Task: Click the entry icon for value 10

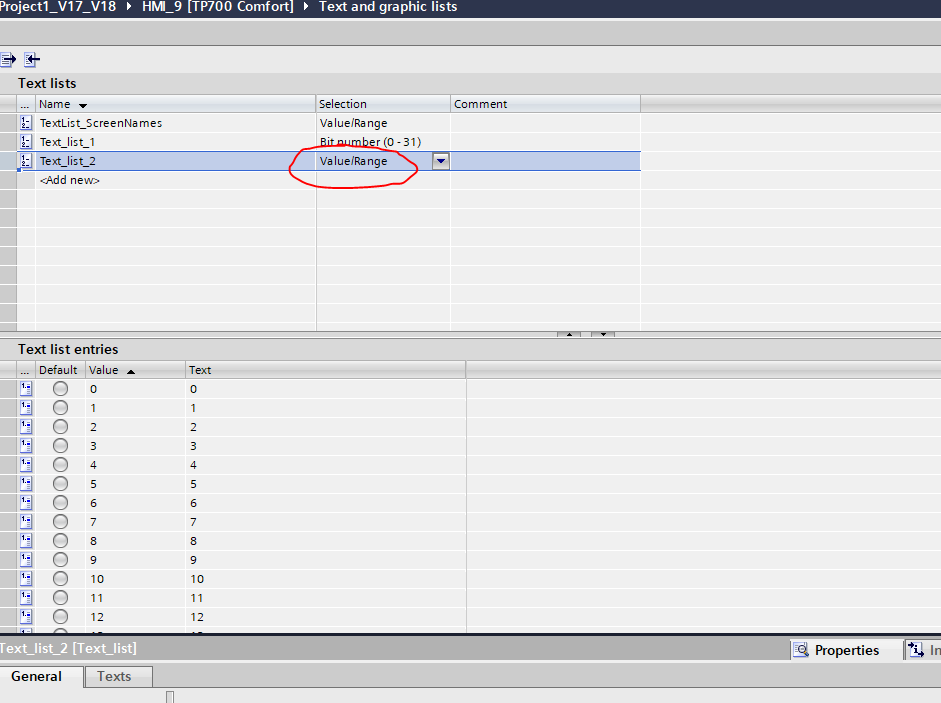Action: click(x=26, y=579)
